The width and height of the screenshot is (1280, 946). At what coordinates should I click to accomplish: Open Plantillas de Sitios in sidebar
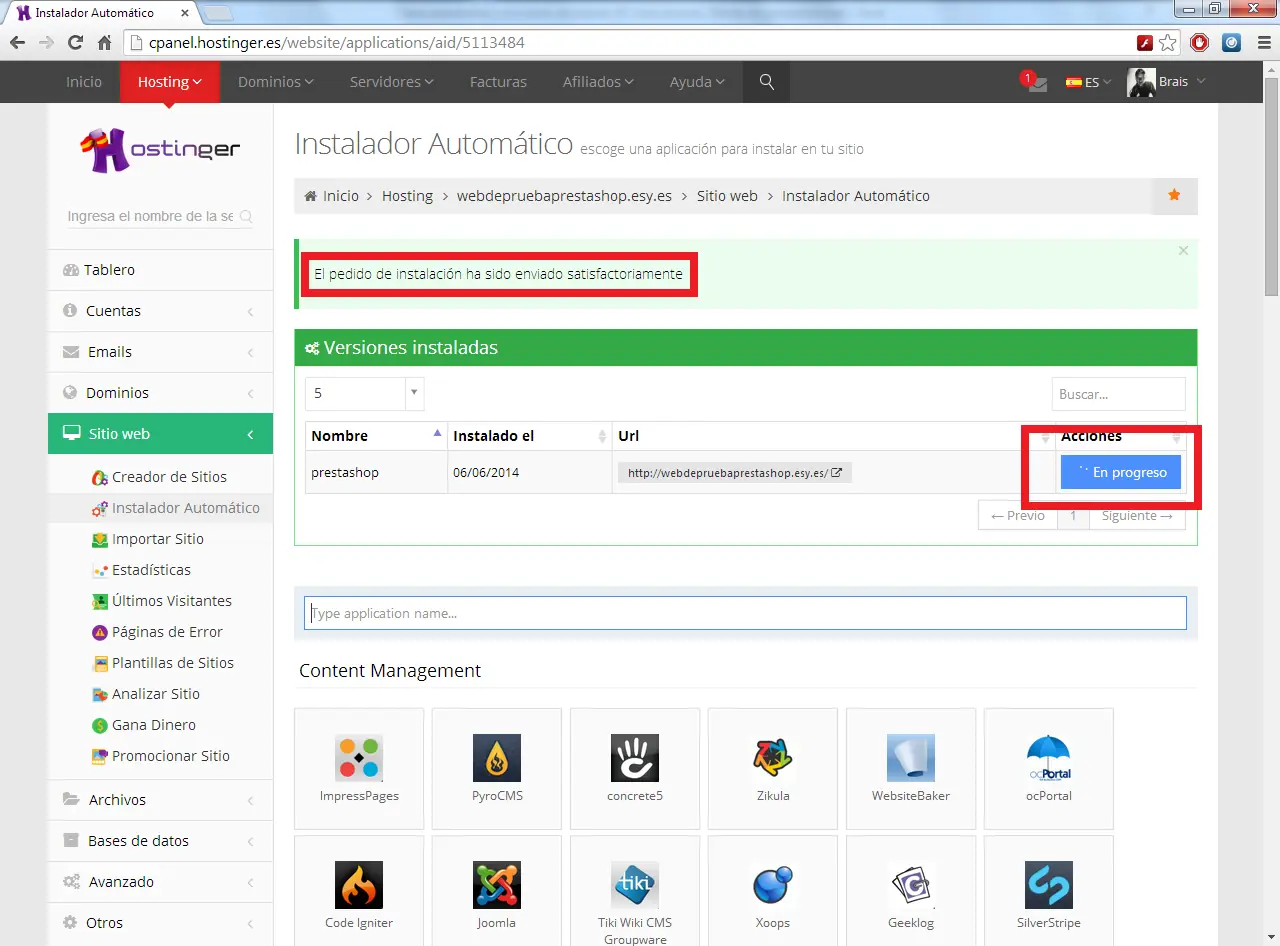[162, 663]
